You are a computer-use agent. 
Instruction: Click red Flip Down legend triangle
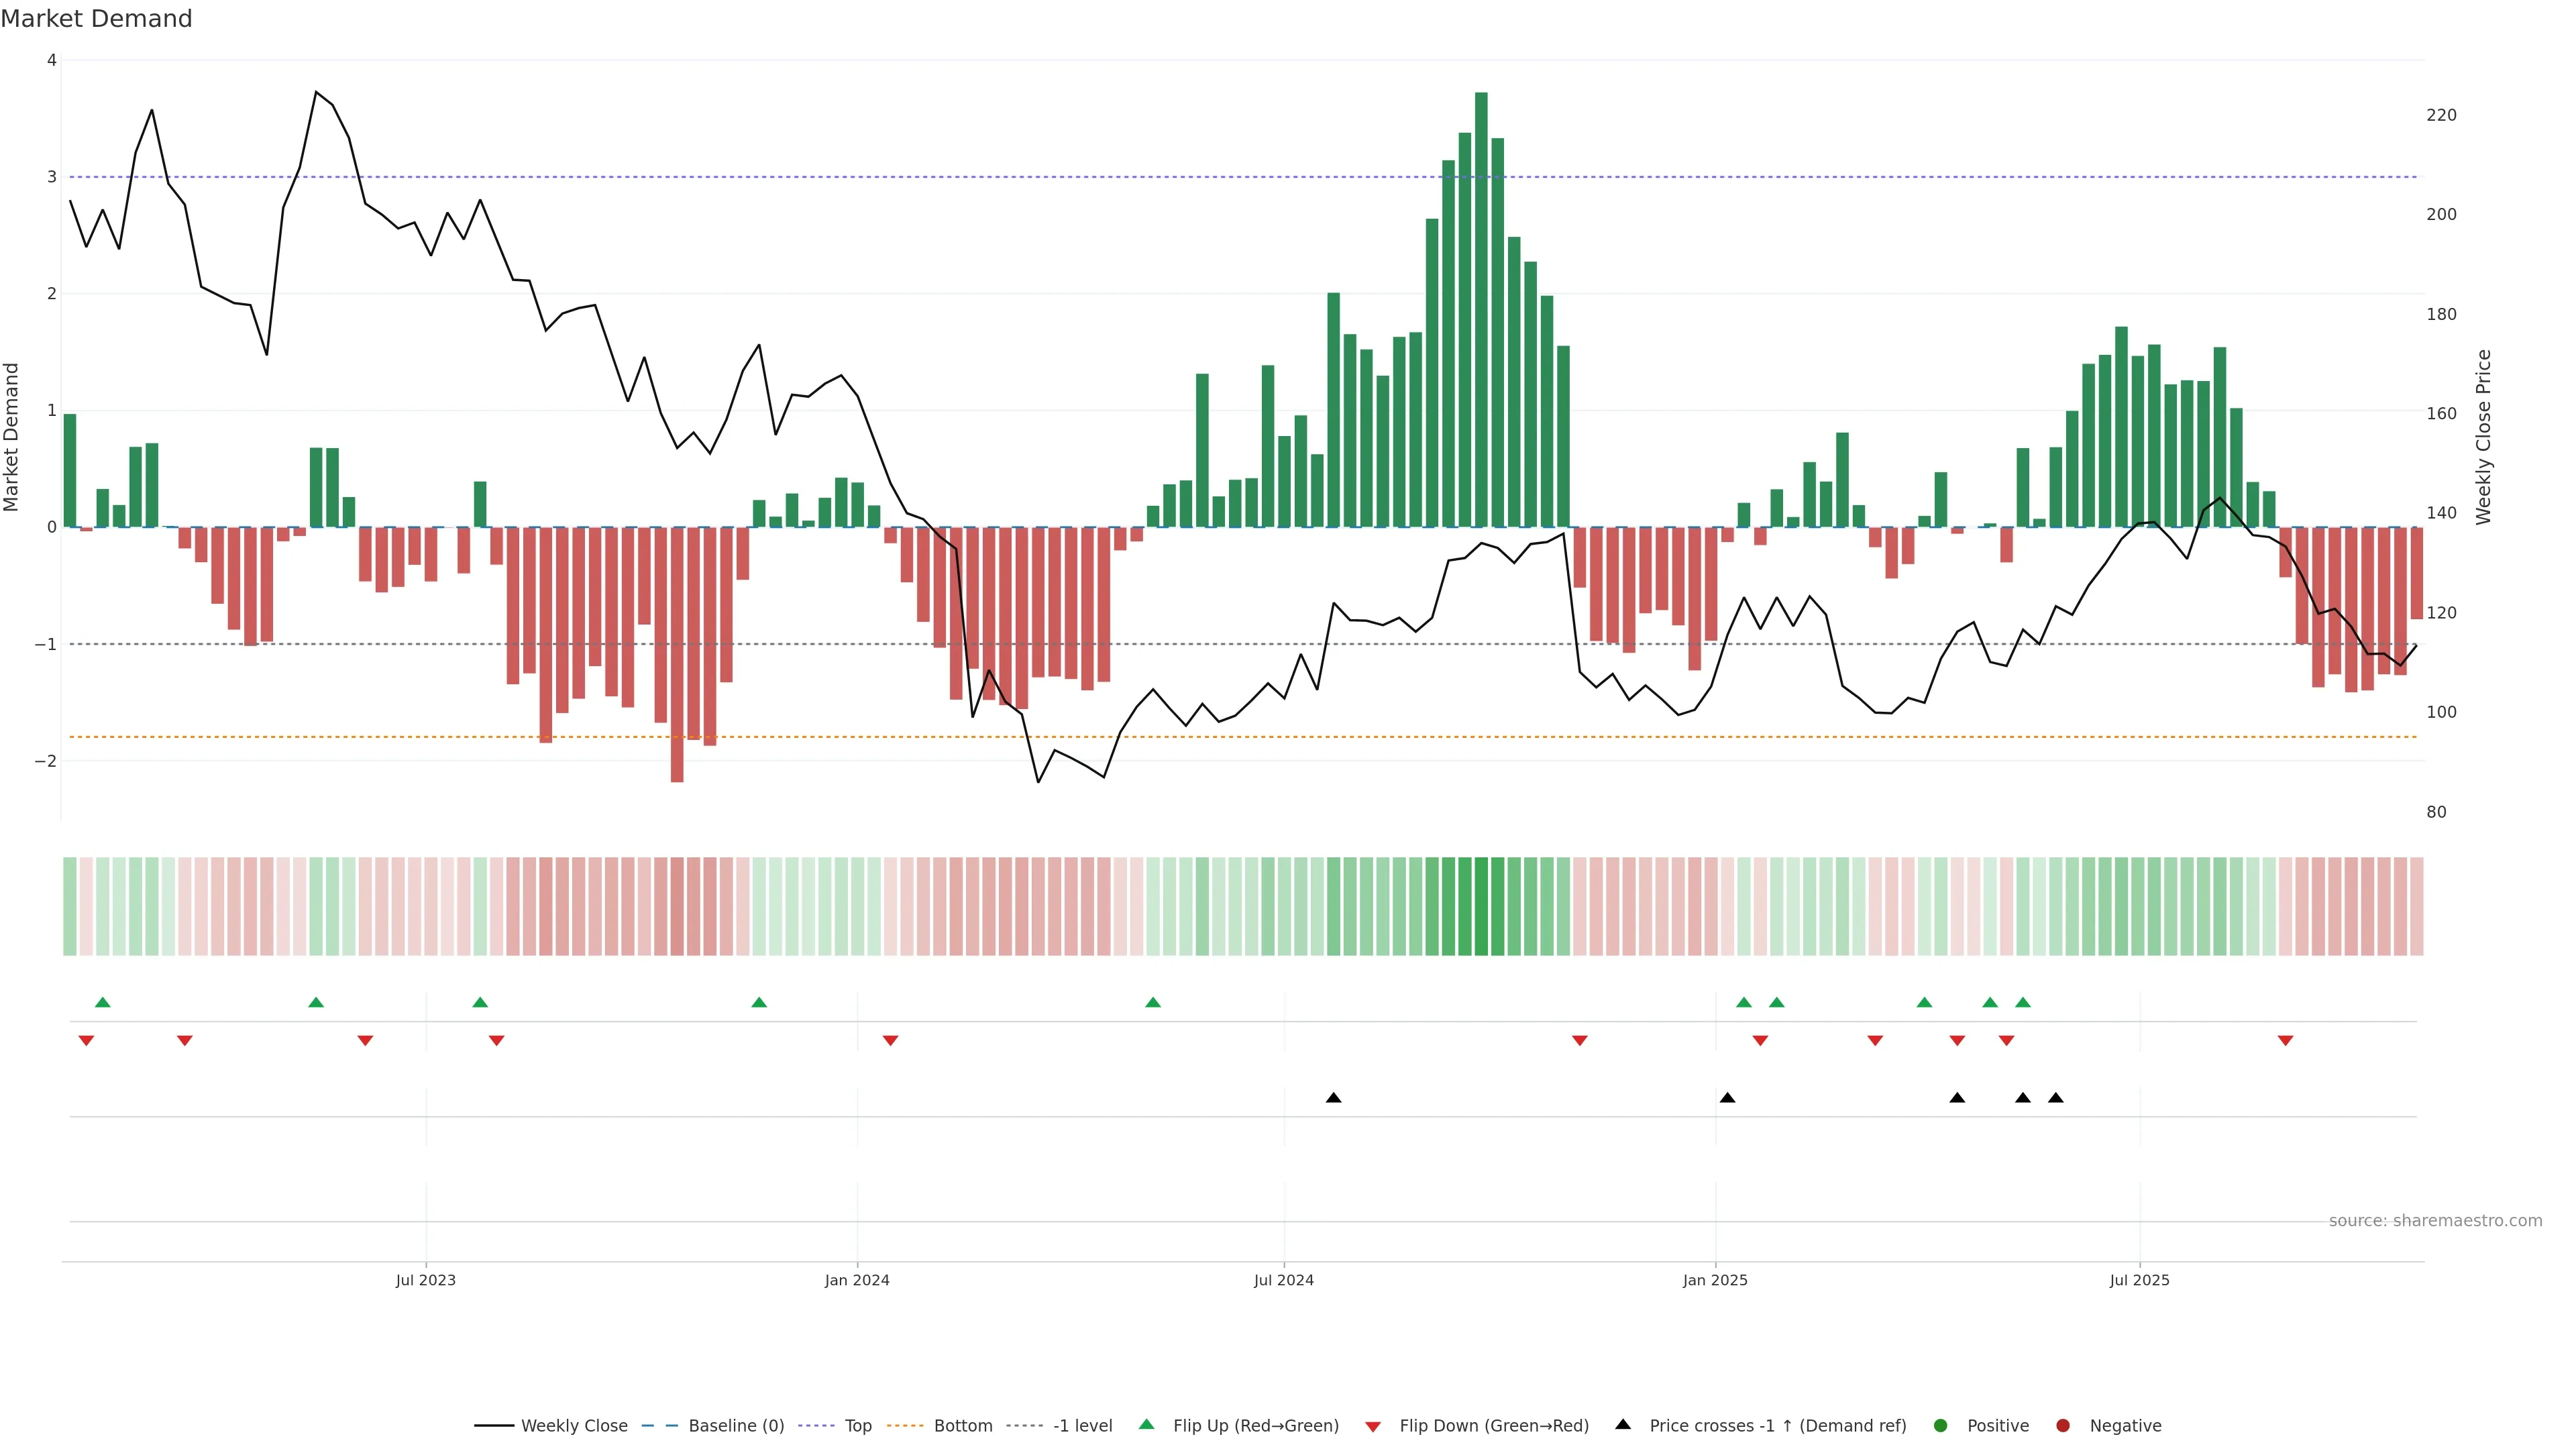[x=1373, y=1427]
